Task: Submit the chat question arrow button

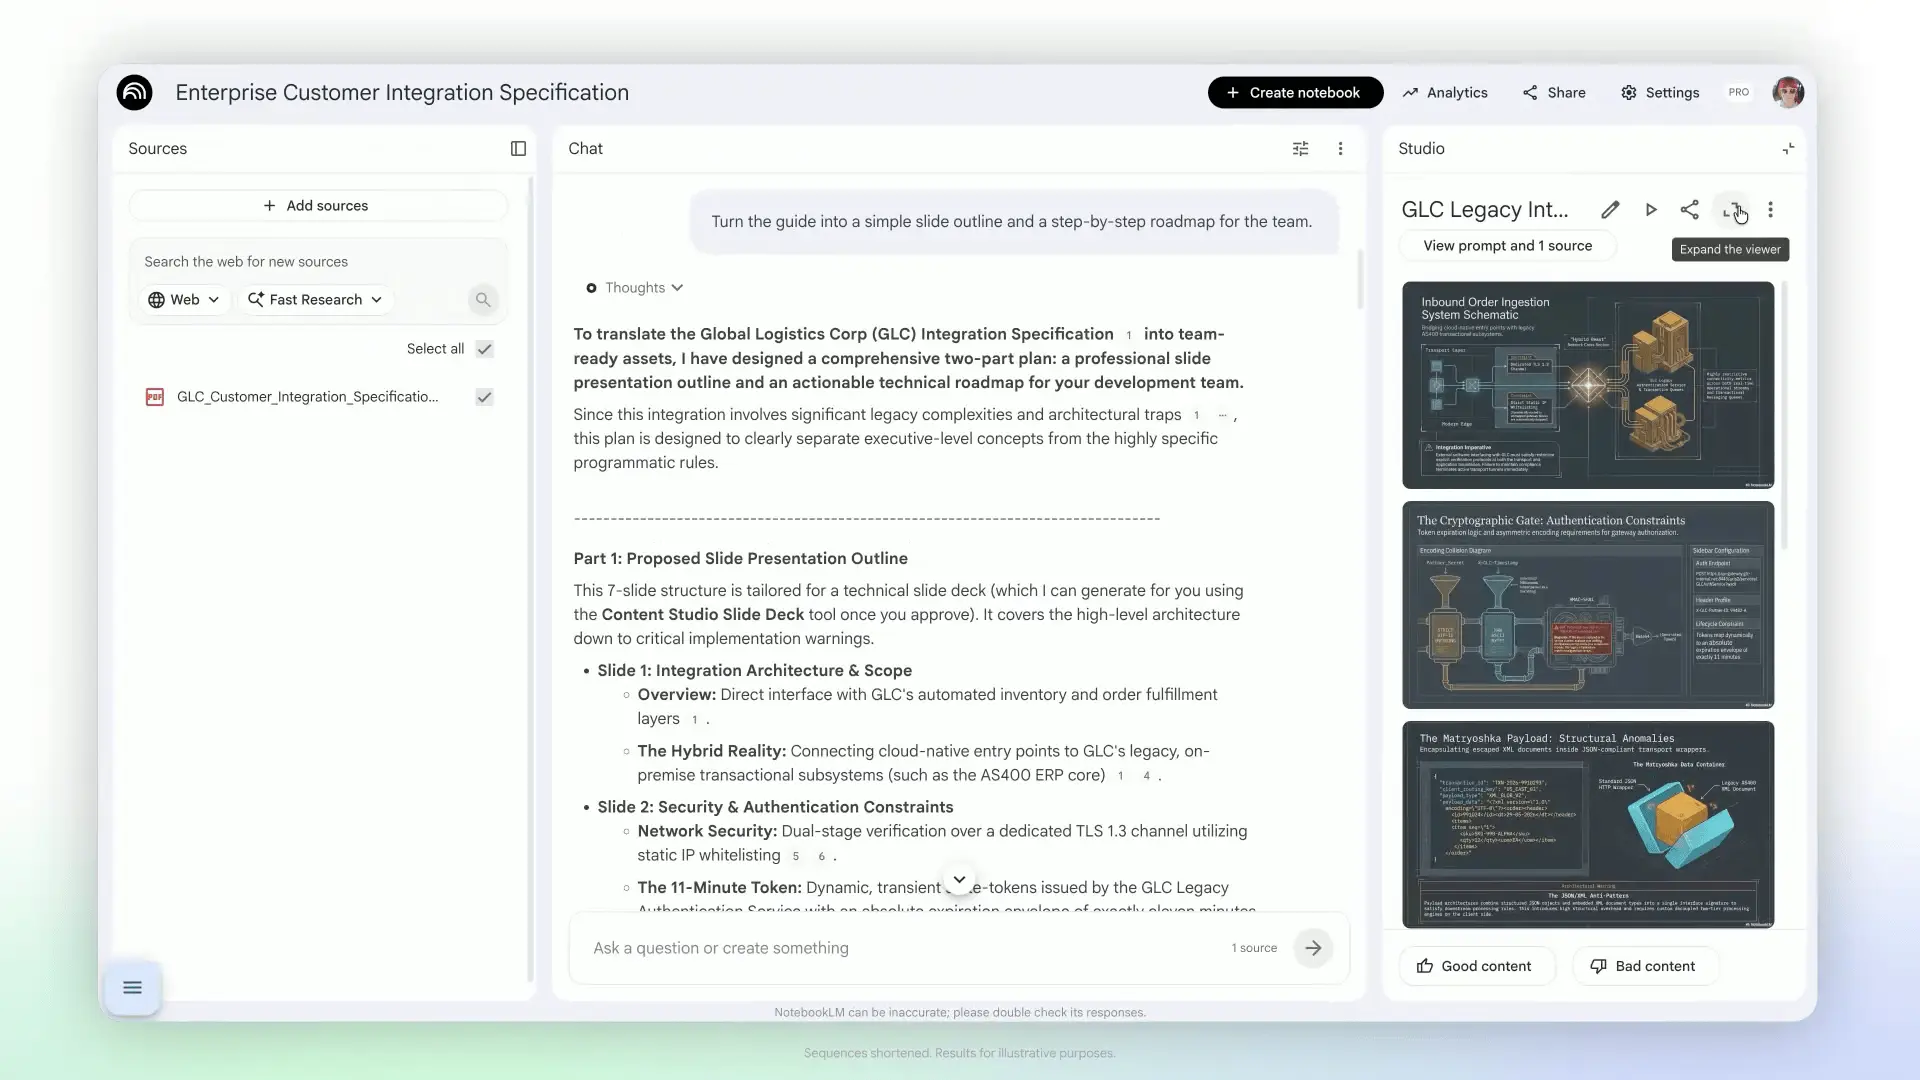Action: tap(1313, 948)
